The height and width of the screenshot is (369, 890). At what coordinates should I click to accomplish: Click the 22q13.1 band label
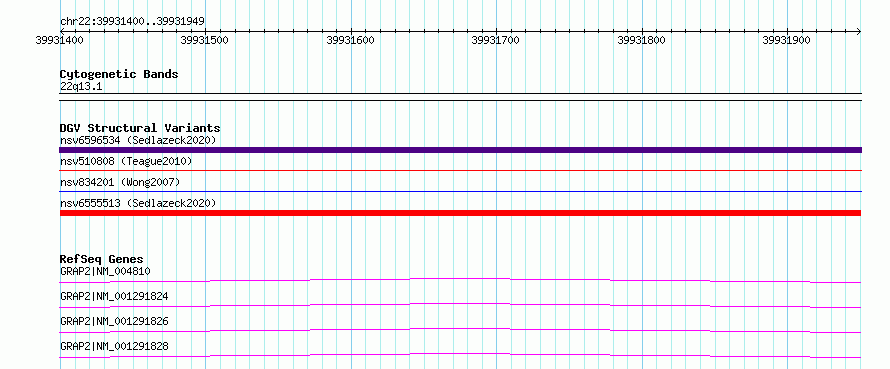pos(81,87)
